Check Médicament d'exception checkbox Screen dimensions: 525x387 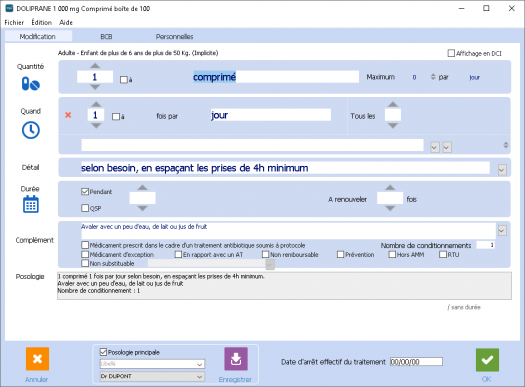(85, 254)
